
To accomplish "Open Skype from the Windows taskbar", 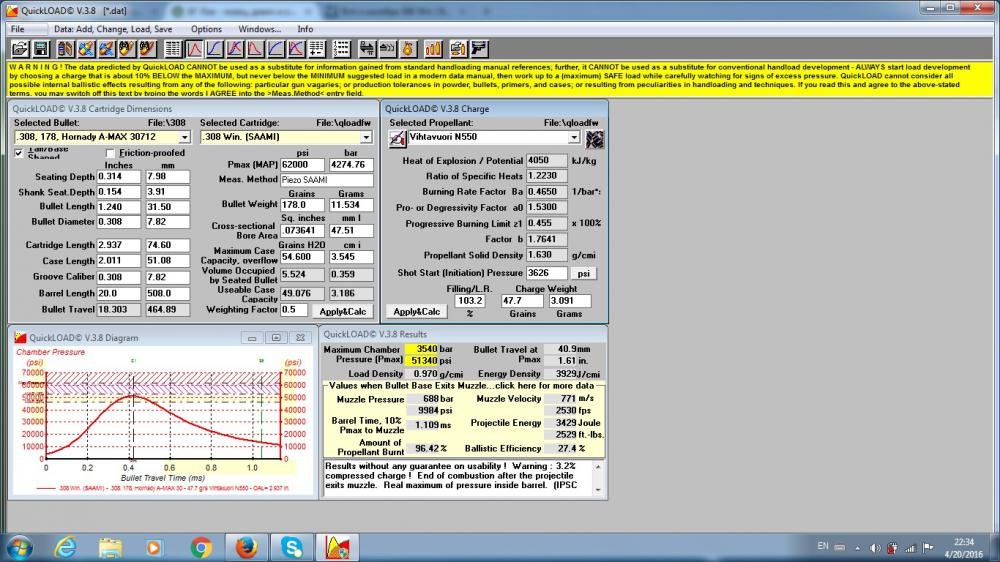I will [292, 546].
